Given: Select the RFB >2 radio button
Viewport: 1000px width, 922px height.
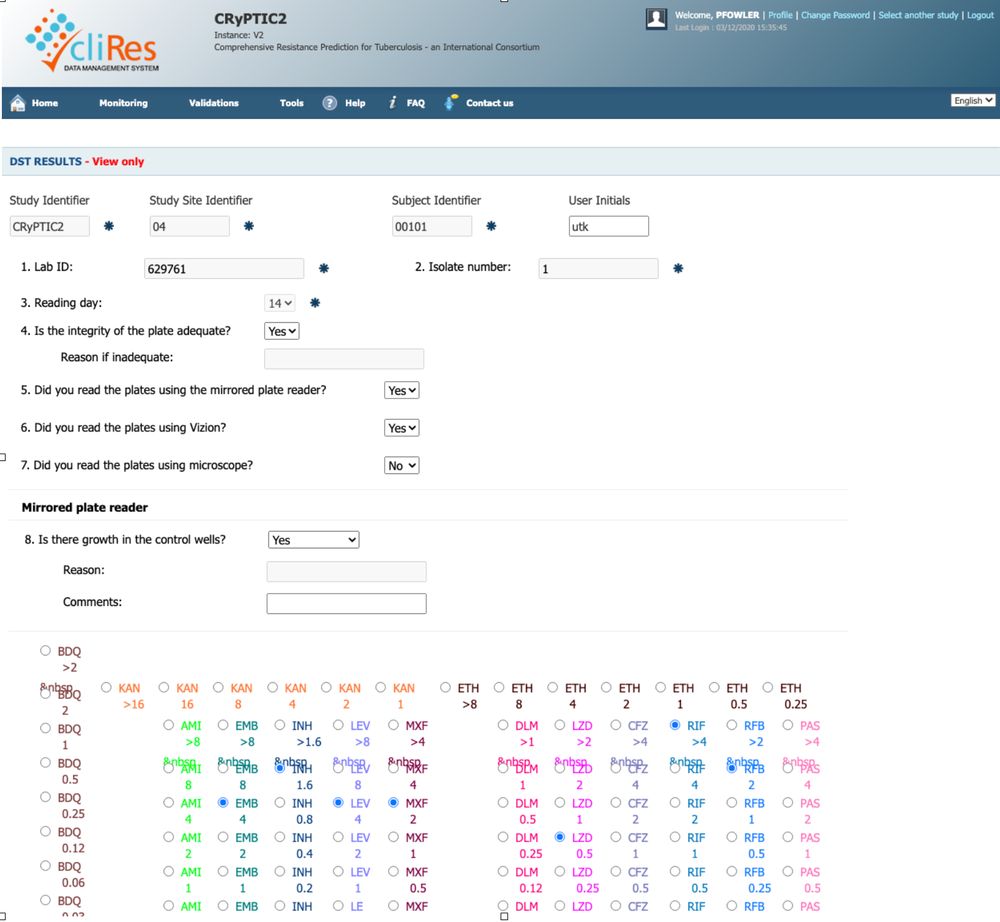Looking at the screenshot, I should [x=732, y=725].
